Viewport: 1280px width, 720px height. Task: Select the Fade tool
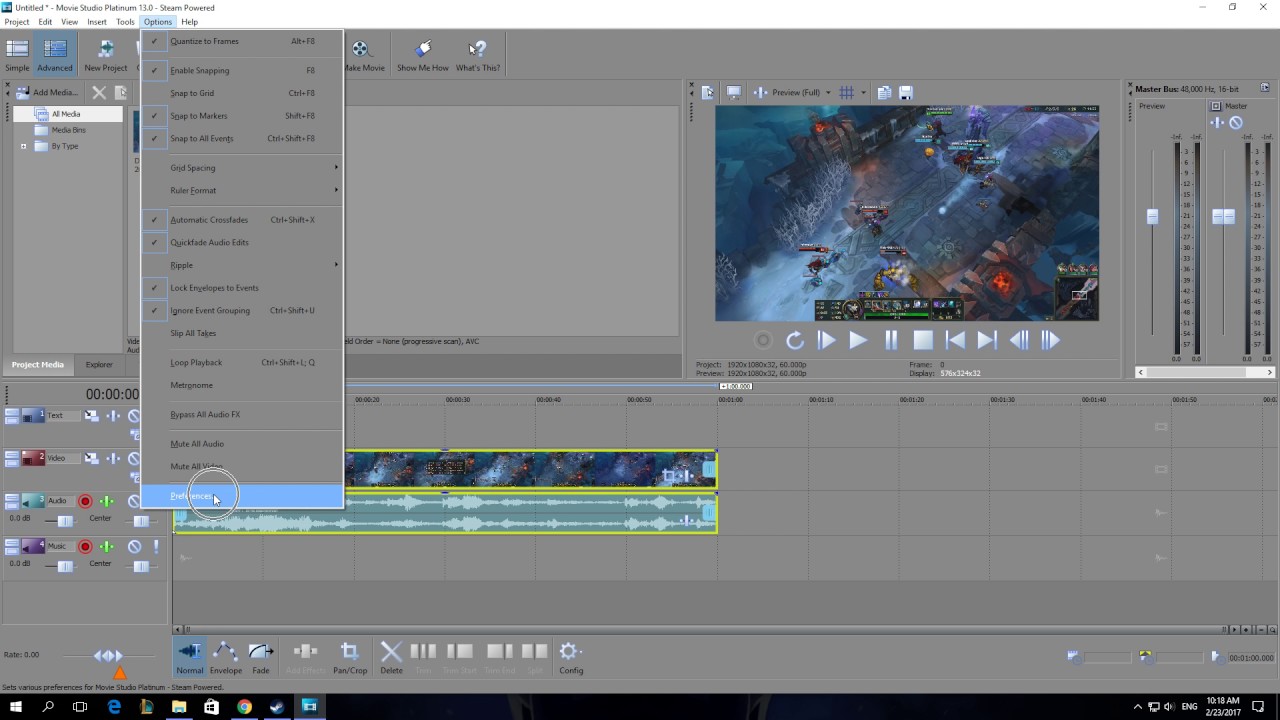point(261,657)
